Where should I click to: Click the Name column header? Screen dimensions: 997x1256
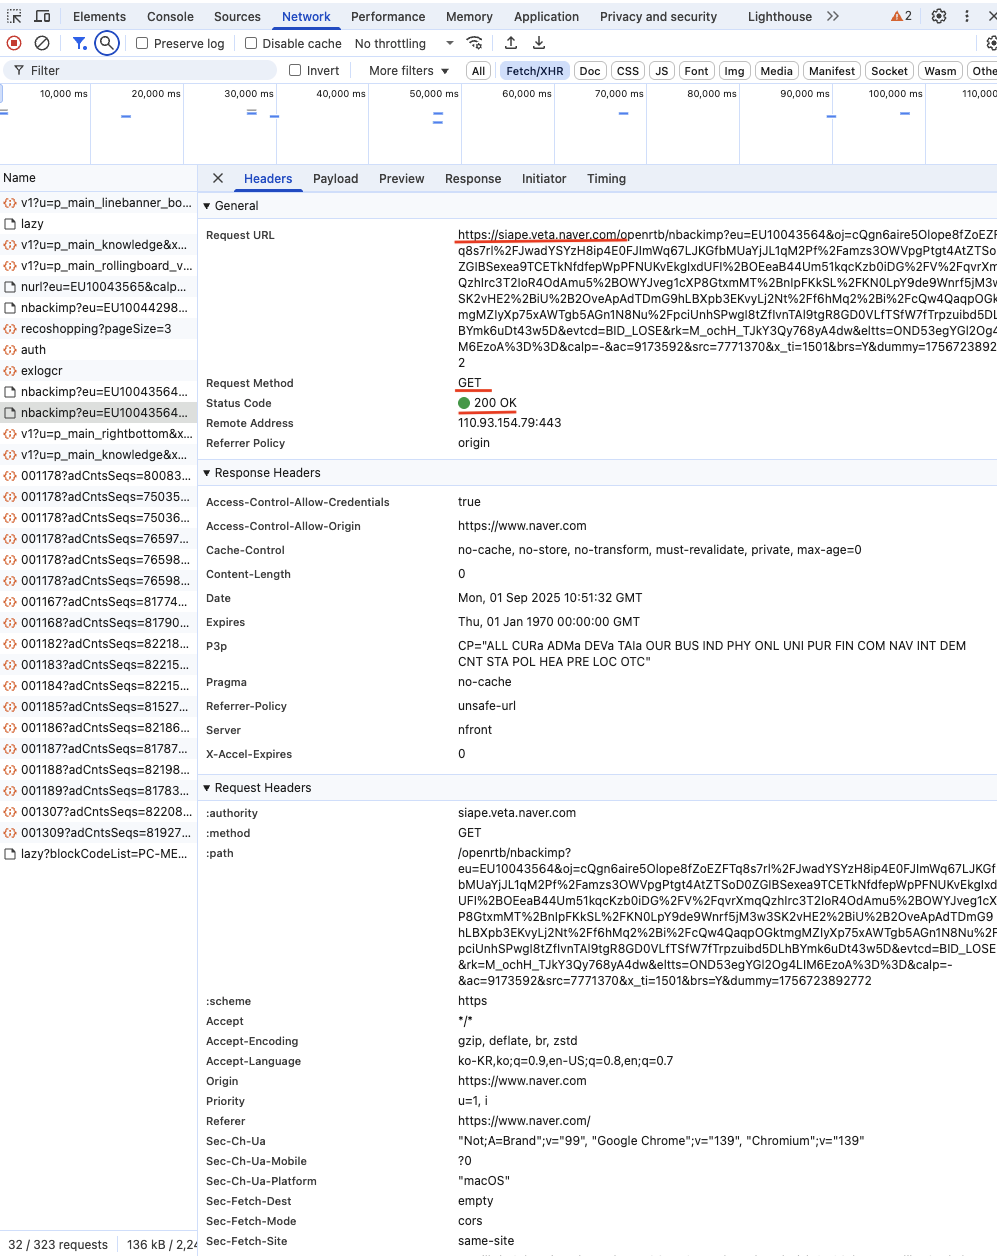point(98,177)
